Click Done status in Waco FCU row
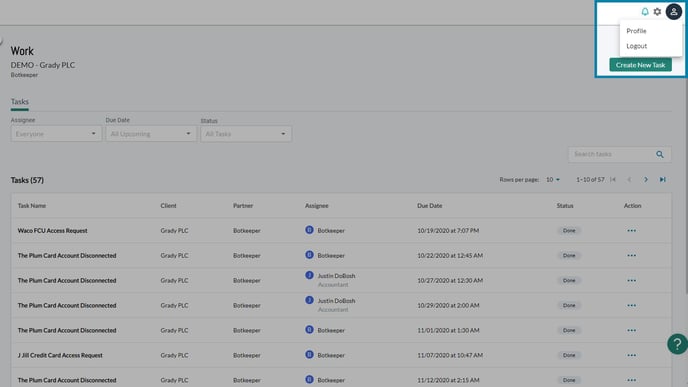The height and width of the screenshot is (387, 688). (569, 231)
